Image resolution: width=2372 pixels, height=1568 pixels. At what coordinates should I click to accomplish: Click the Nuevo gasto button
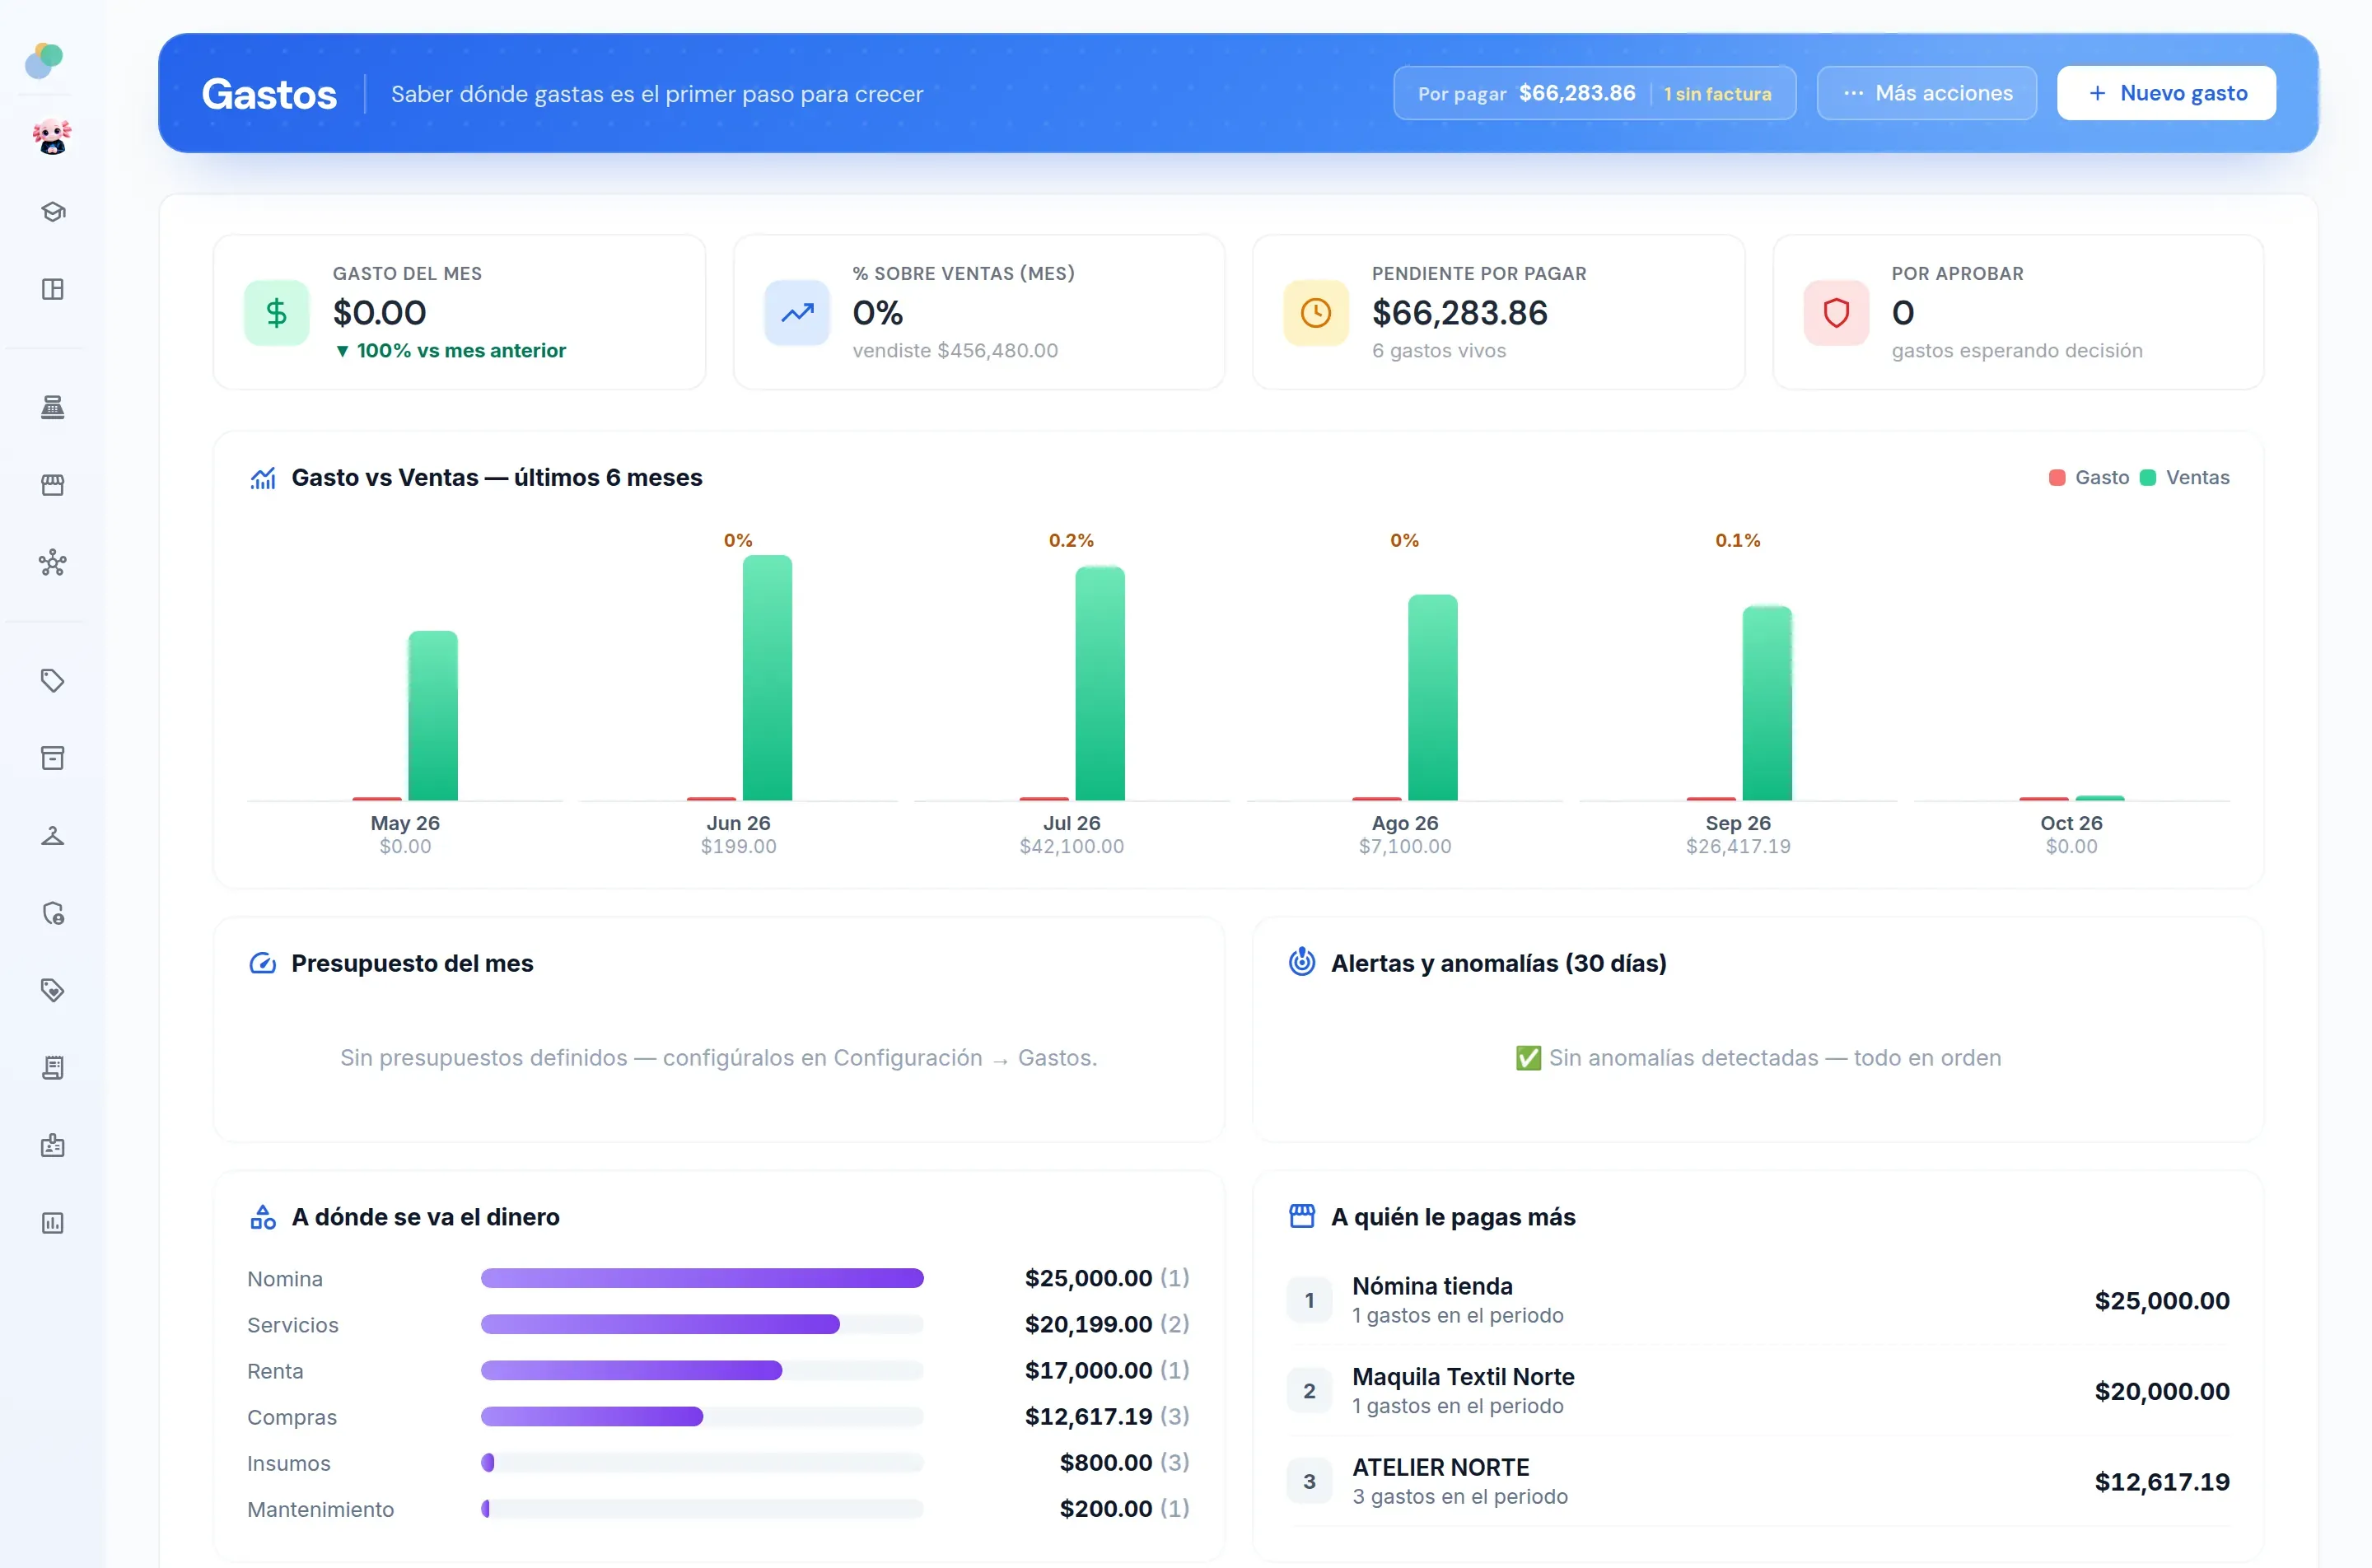click(x=2166, y=93)
